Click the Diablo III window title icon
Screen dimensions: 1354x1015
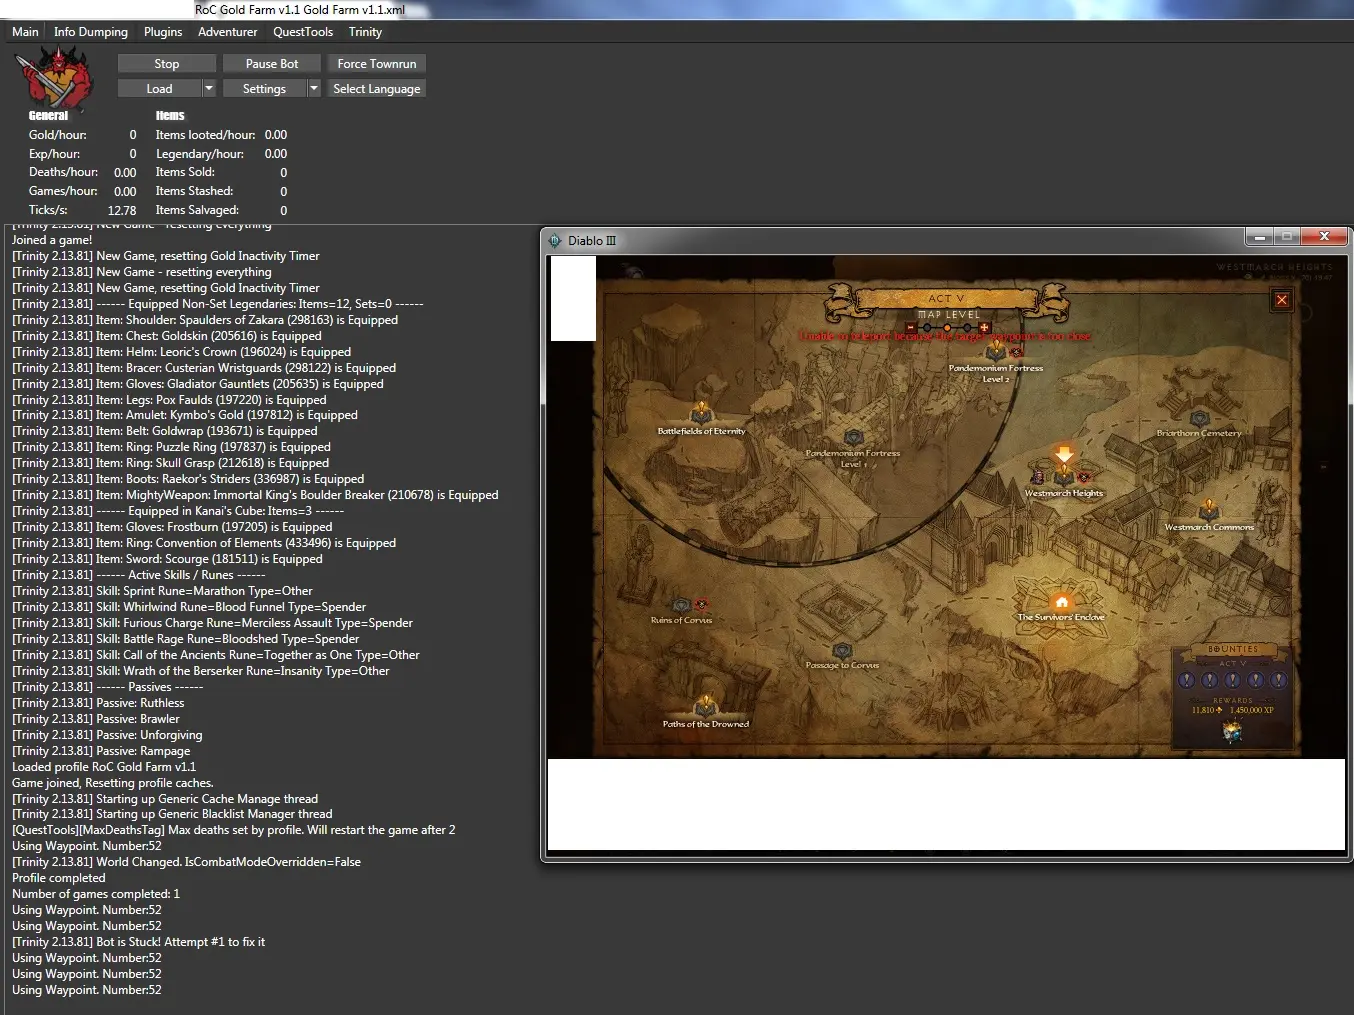(x=555, y=241)
